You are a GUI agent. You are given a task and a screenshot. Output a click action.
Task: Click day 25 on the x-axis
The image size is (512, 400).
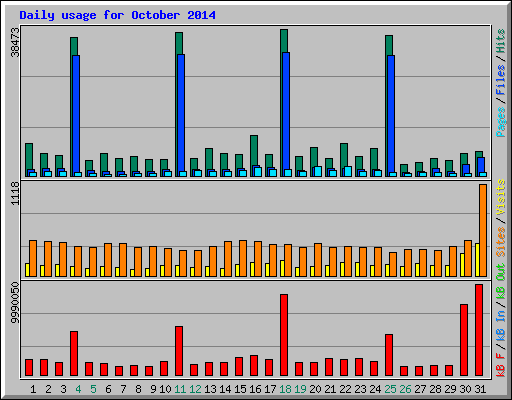coord(390,389)
